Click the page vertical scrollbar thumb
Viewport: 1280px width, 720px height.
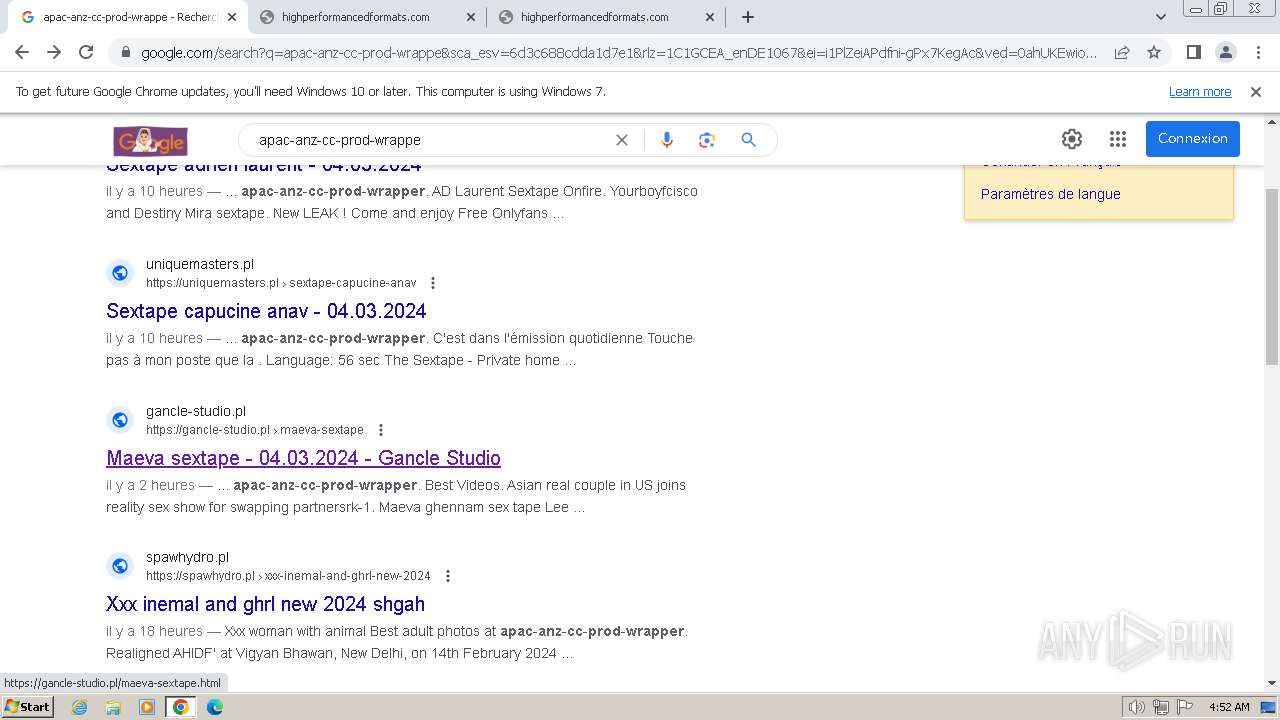point(1272,275)
